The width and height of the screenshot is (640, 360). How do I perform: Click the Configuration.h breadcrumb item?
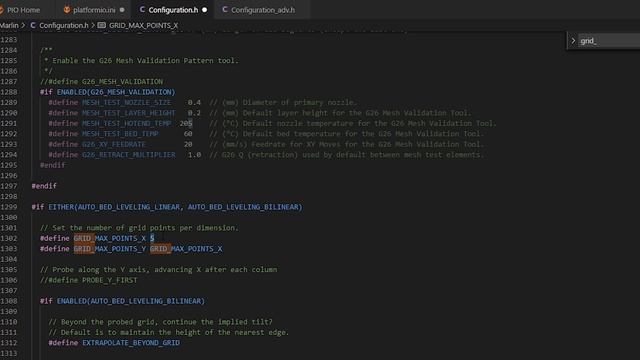(64, 25)
